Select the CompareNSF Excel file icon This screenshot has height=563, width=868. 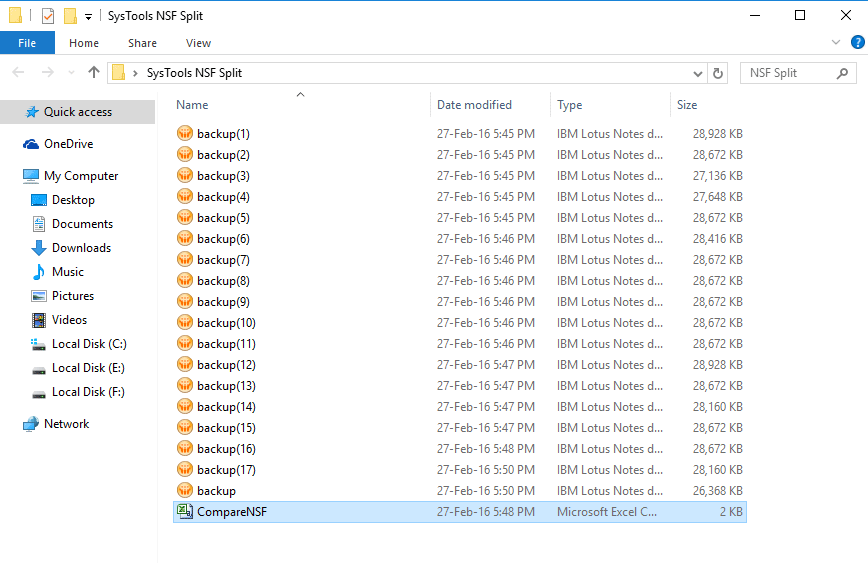(184, 512)
